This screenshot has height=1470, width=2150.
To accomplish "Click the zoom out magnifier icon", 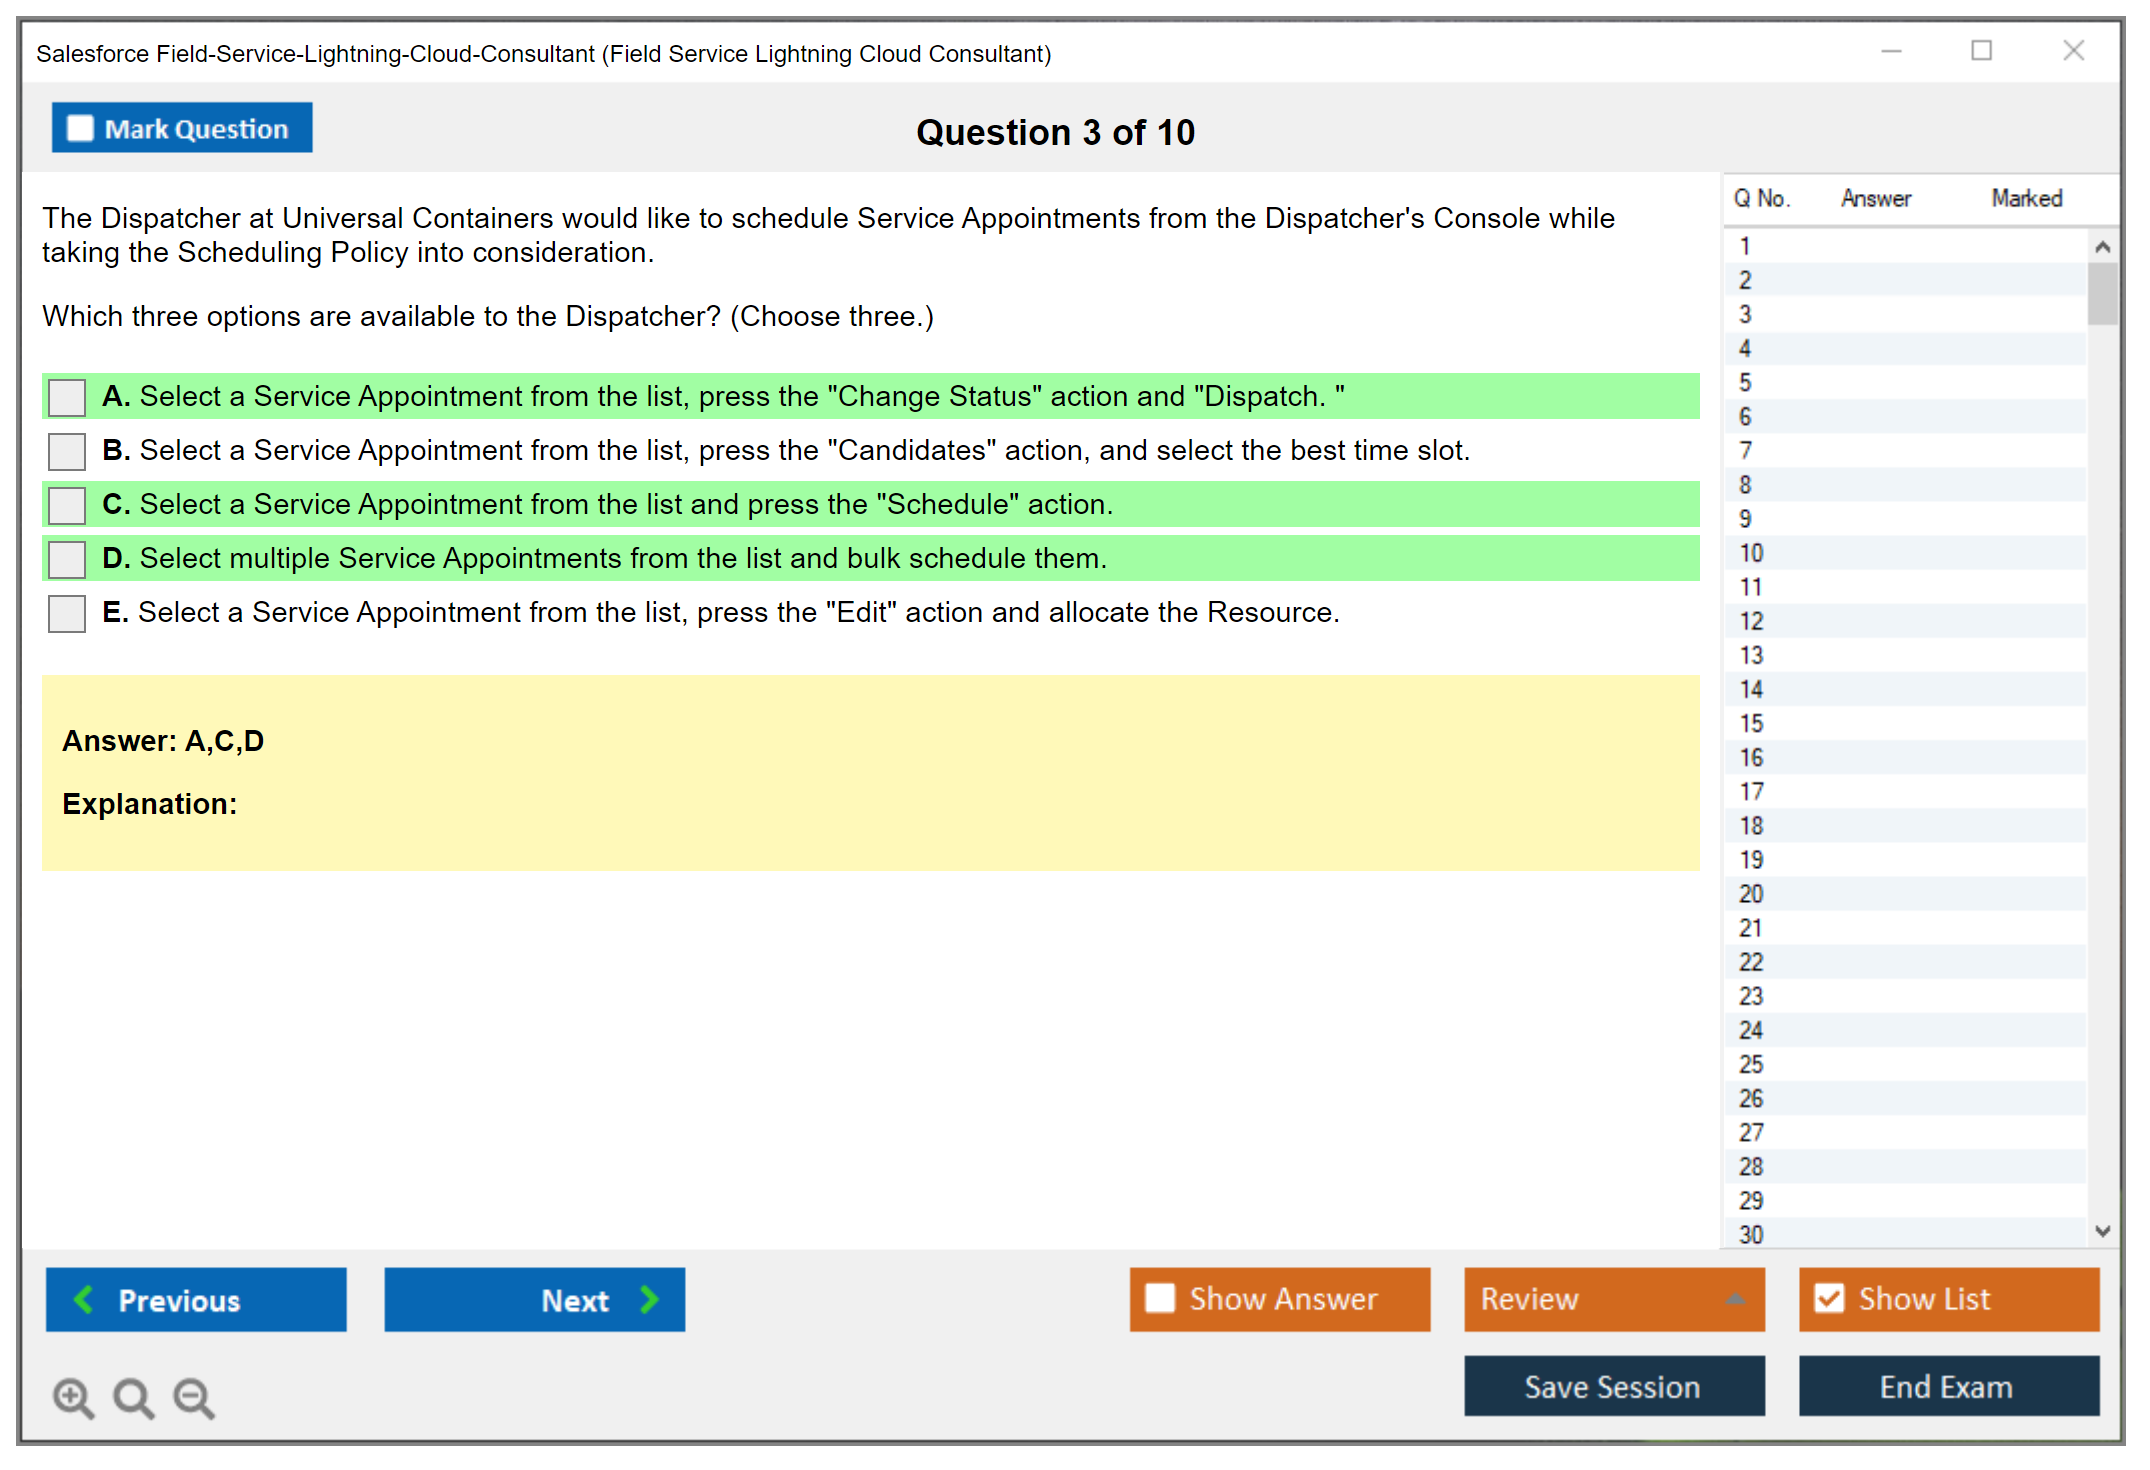I will click(193, 1397).
